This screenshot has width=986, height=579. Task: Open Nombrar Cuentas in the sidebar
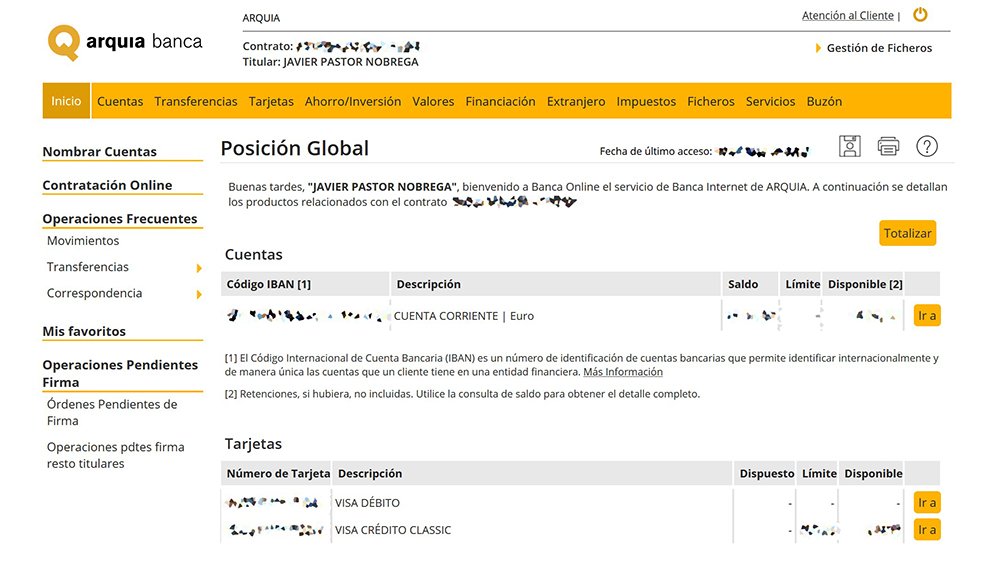[x=99, y=152]
